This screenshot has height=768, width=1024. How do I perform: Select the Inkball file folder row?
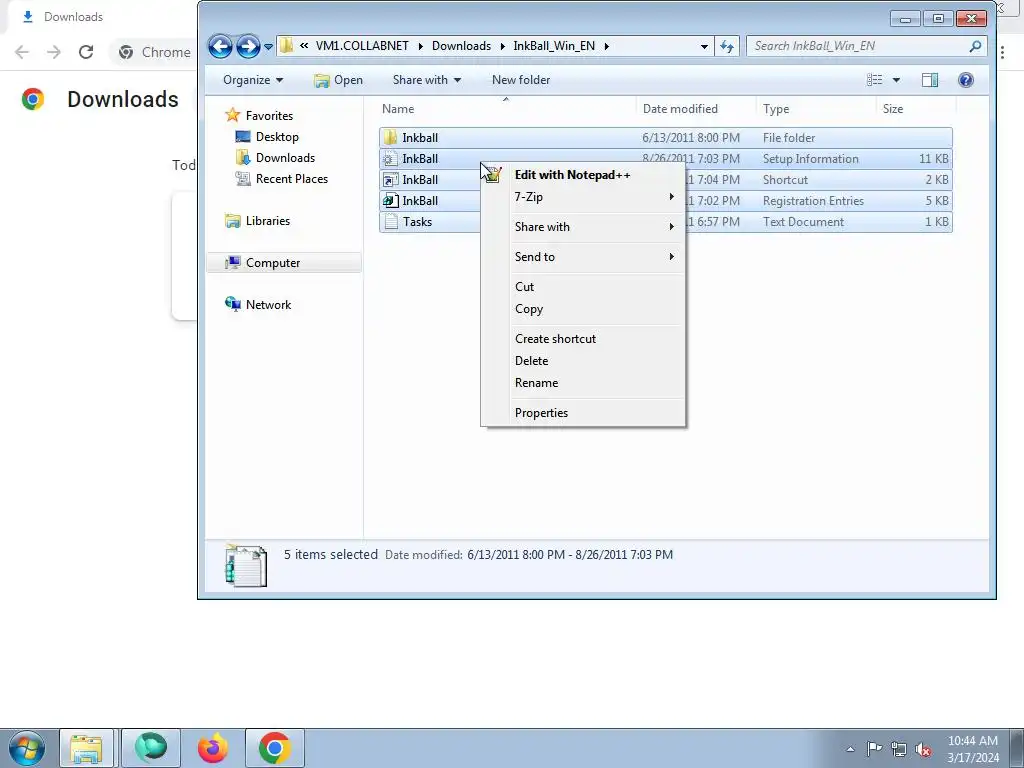[x=665, y=138]
